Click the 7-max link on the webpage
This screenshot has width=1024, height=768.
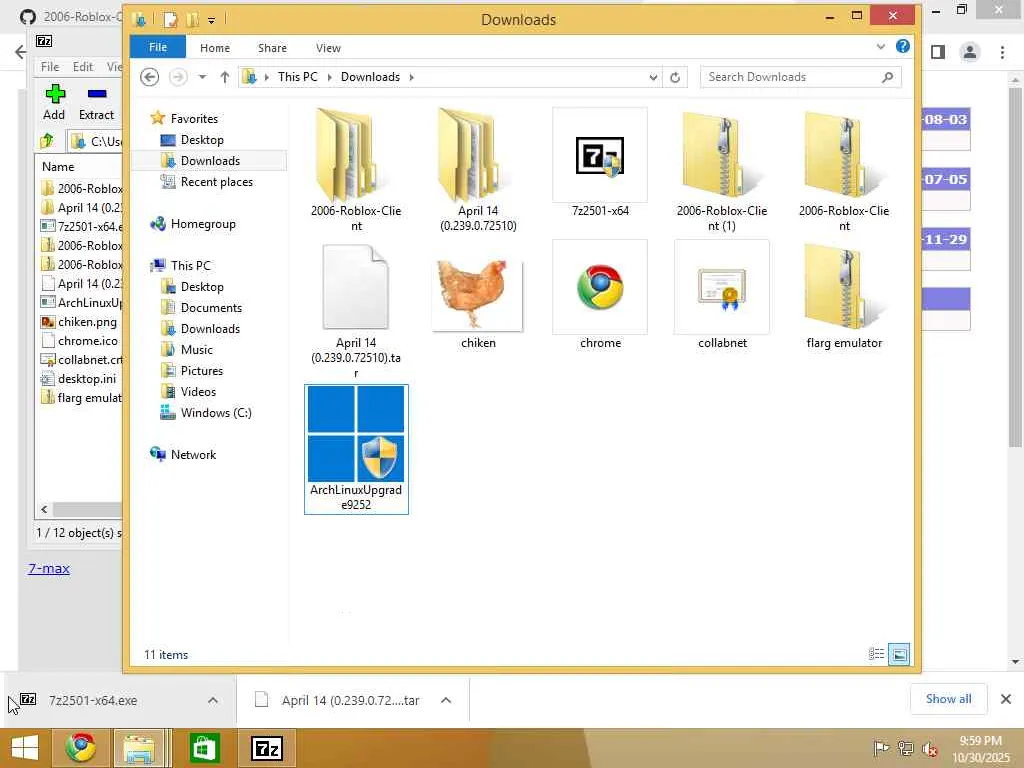[48, 568]
